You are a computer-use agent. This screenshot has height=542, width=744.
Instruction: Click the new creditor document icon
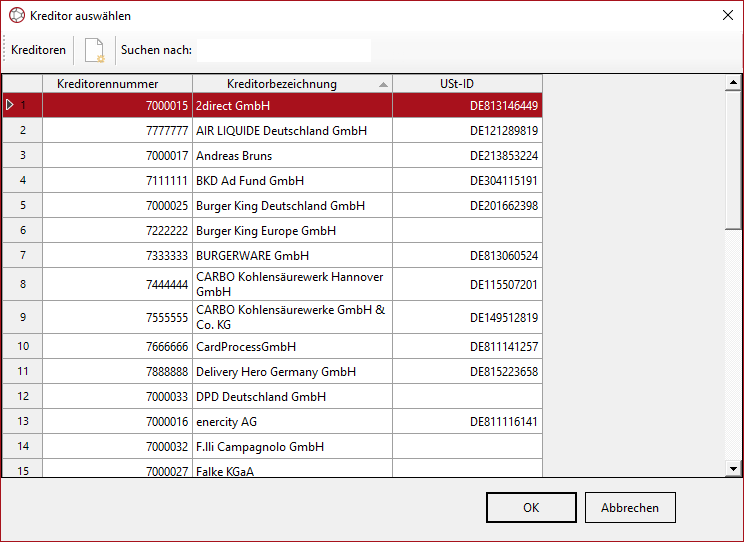94,50
